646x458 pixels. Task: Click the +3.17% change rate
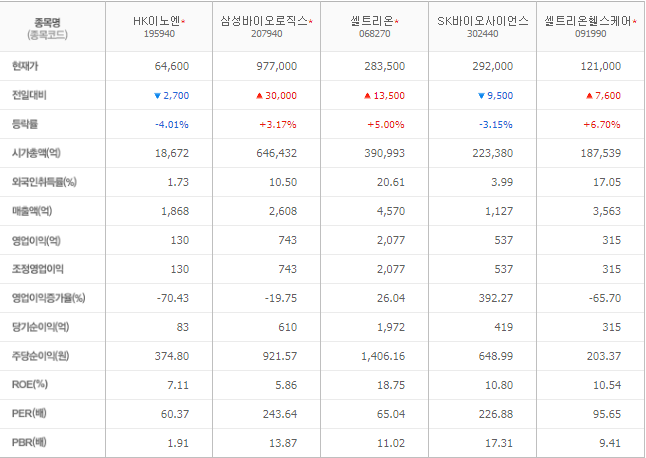point(278,124)
